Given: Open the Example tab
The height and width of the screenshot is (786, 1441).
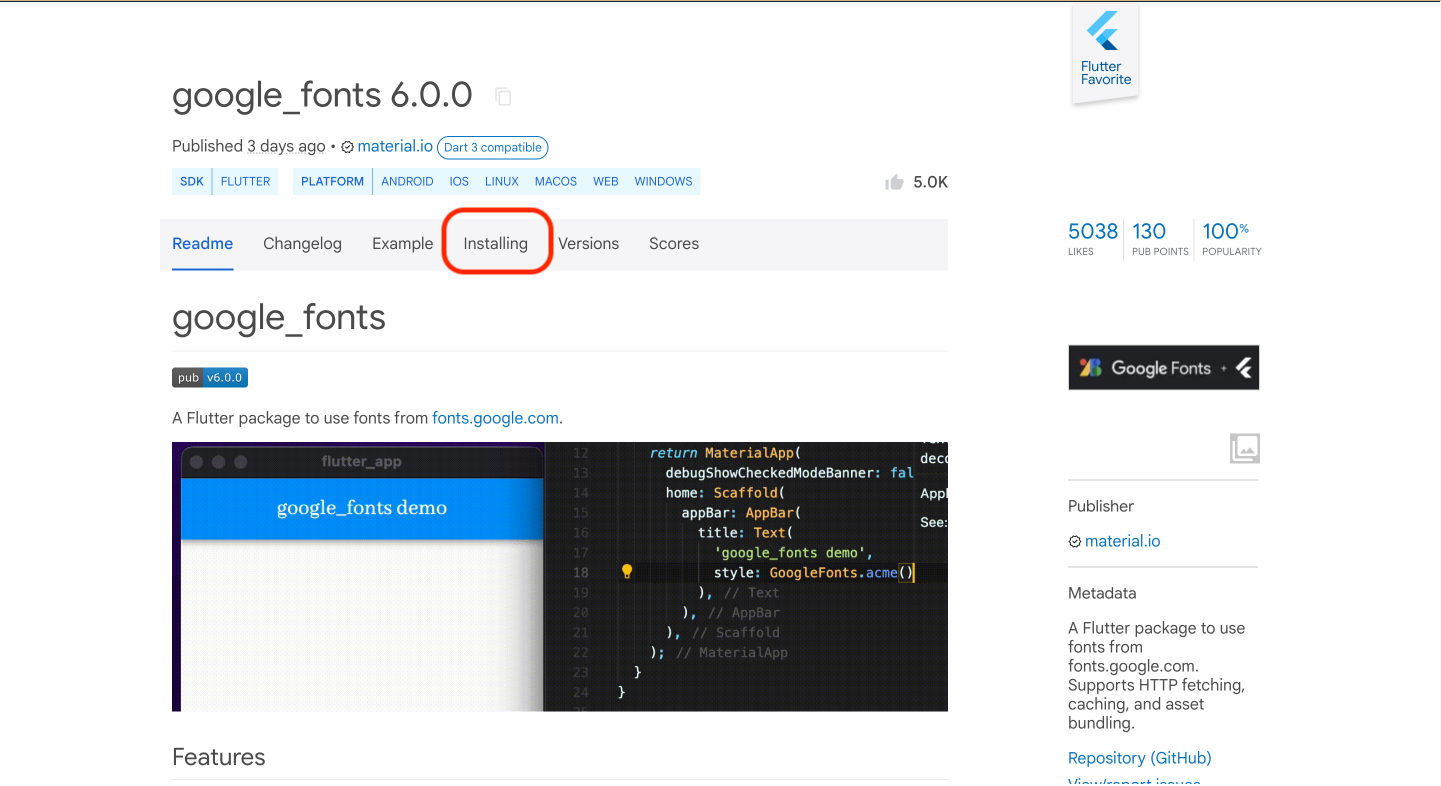Looking at the screenshot, I should click(402, 244).
